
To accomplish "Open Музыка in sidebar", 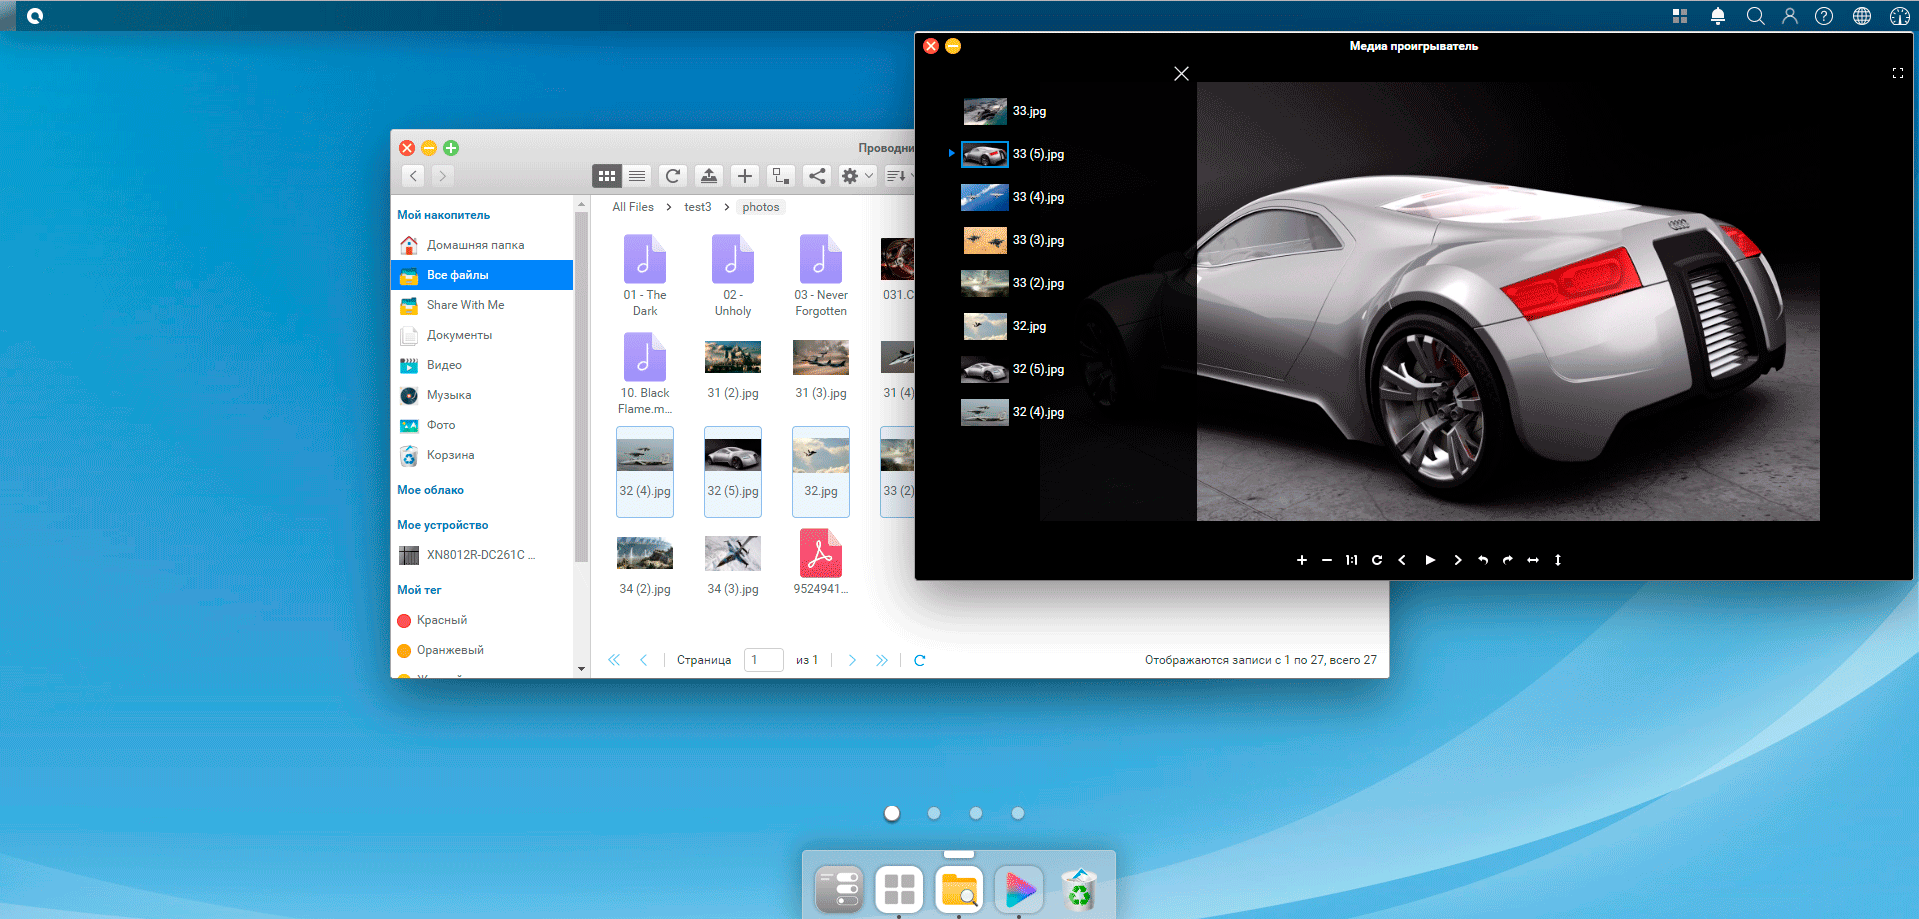I will click(482, 395).
